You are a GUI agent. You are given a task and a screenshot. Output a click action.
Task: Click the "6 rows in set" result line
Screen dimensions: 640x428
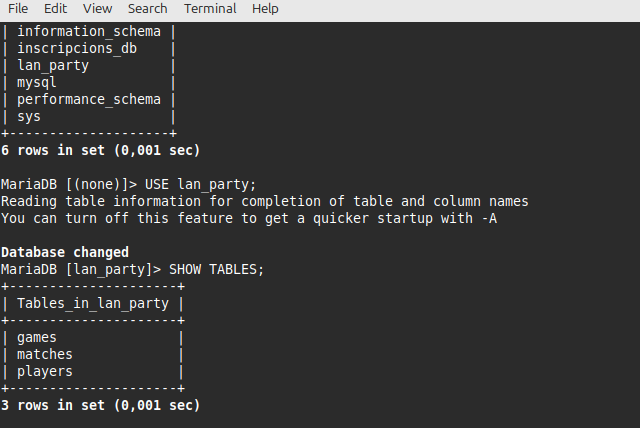[x=100, y=150]
